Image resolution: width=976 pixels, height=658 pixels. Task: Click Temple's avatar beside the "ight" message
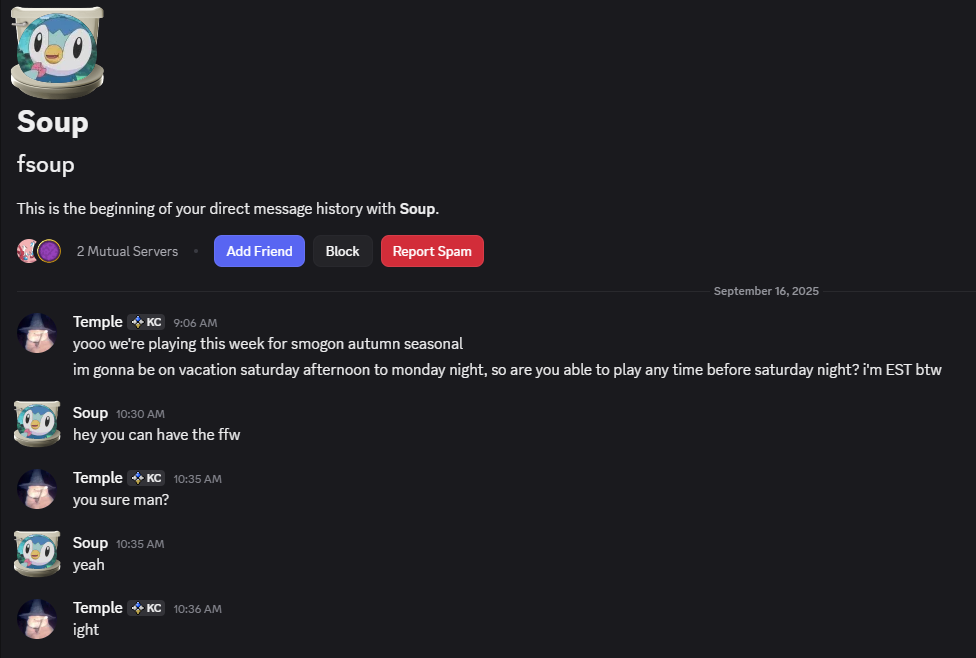[37, 618]
